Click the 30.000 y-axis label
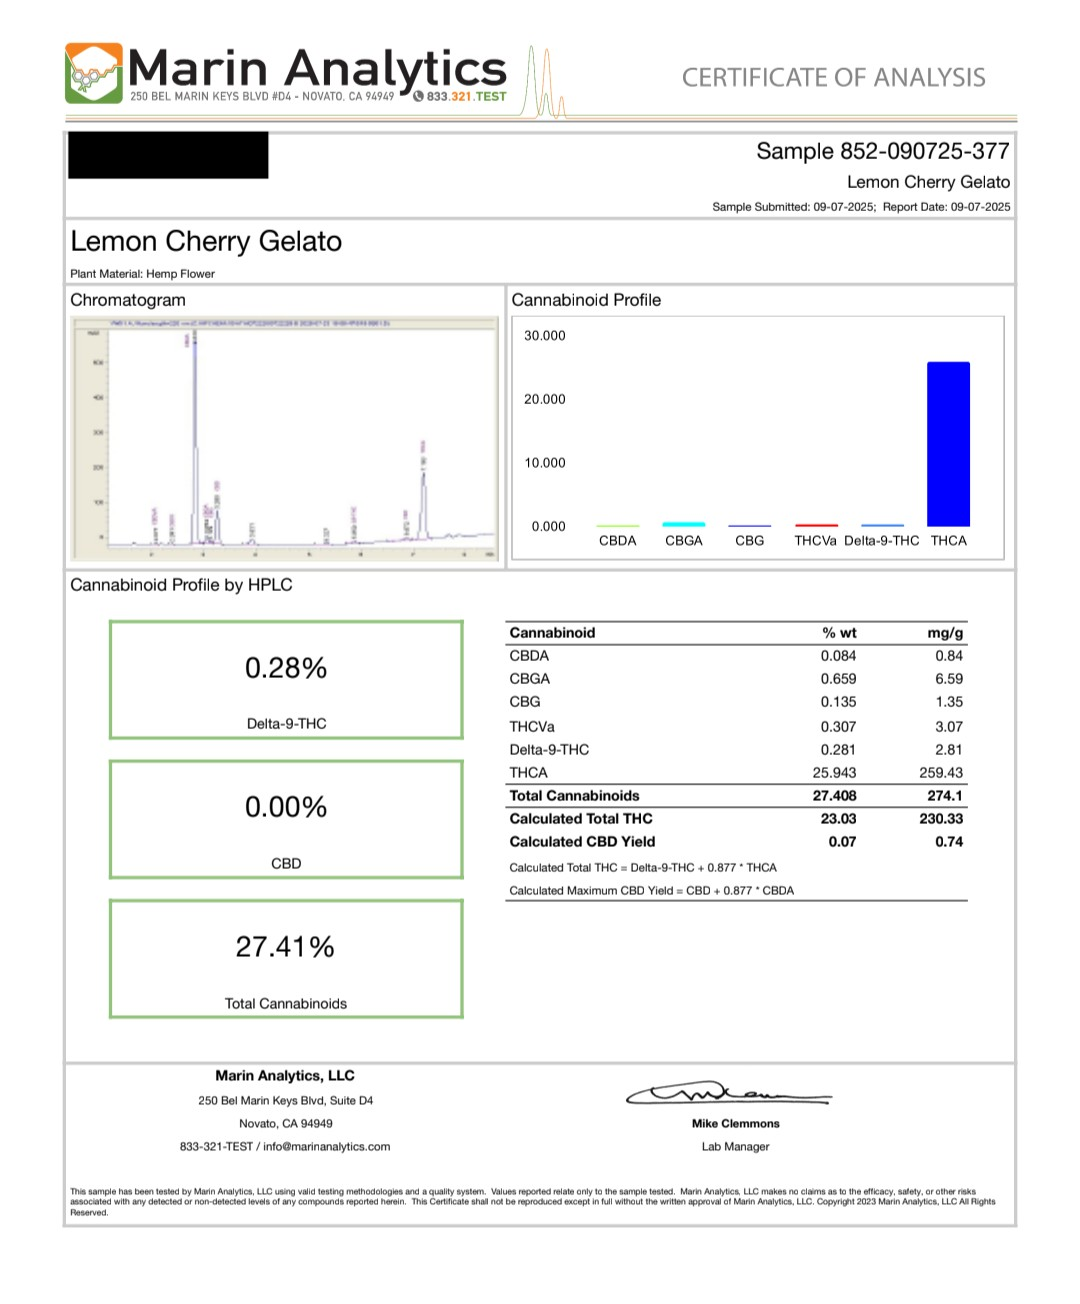 click(545, 336)
